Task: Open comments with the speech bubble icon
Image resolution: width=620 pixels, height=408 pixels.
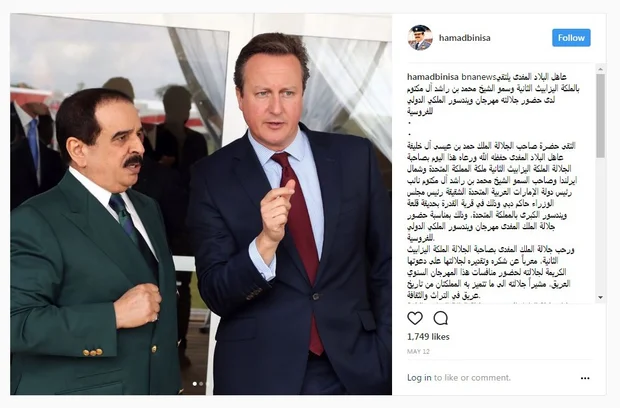Action: click(440, 318)
